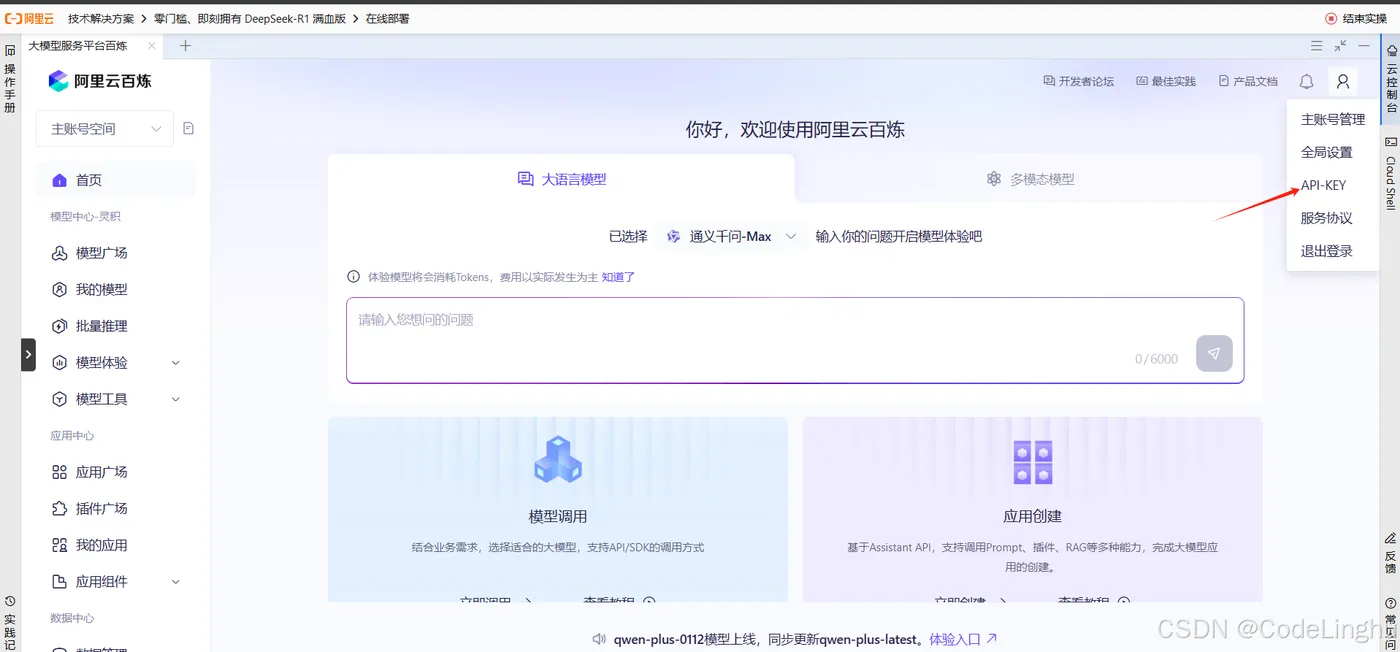The width and height of the screenshot is (1400, 652).
Task: Open the 主账号空间 workspace dropdown
Action: 105,128
